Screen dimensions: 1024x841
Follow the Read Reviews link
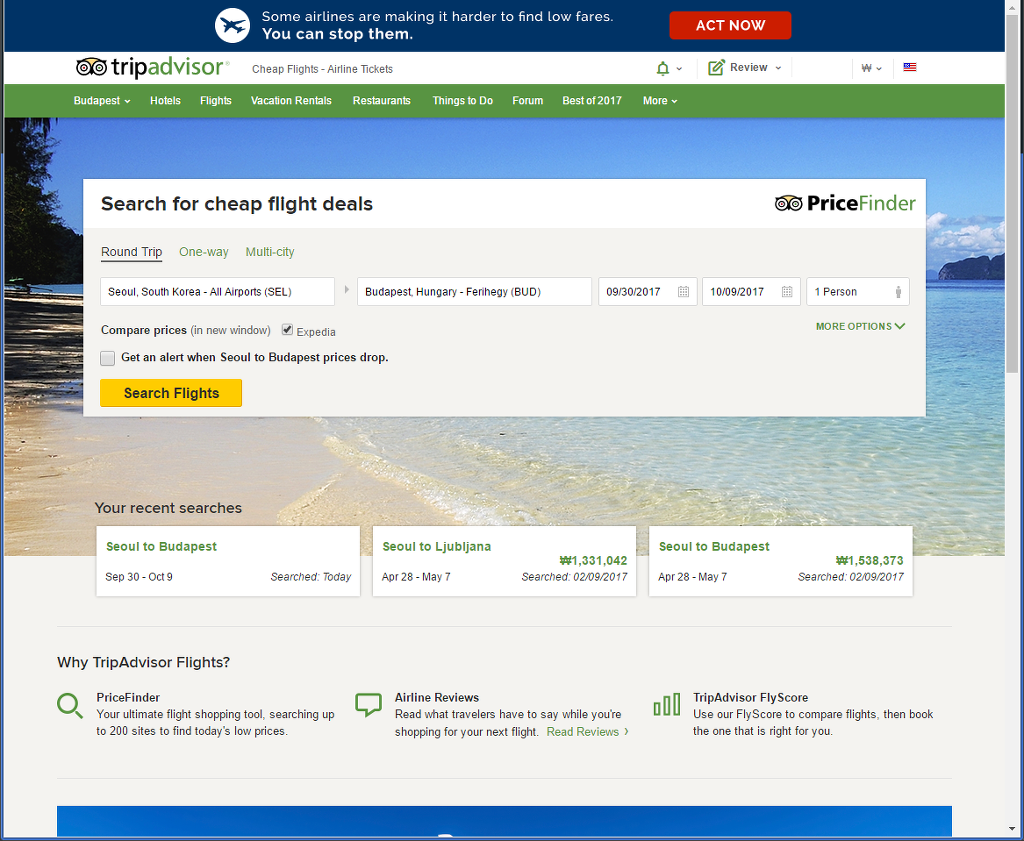coord(587,732)
